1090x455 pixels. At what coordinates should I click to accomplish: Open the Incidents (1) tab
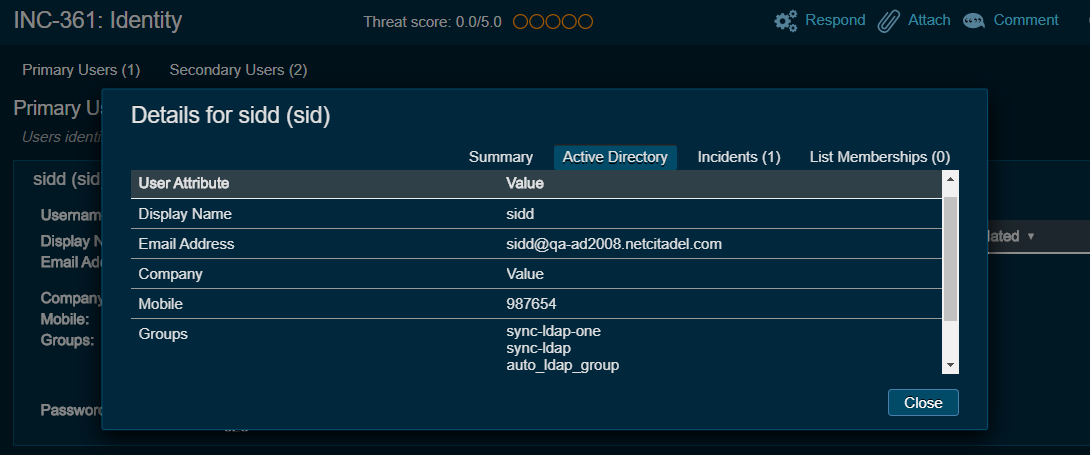pos(738,157)
